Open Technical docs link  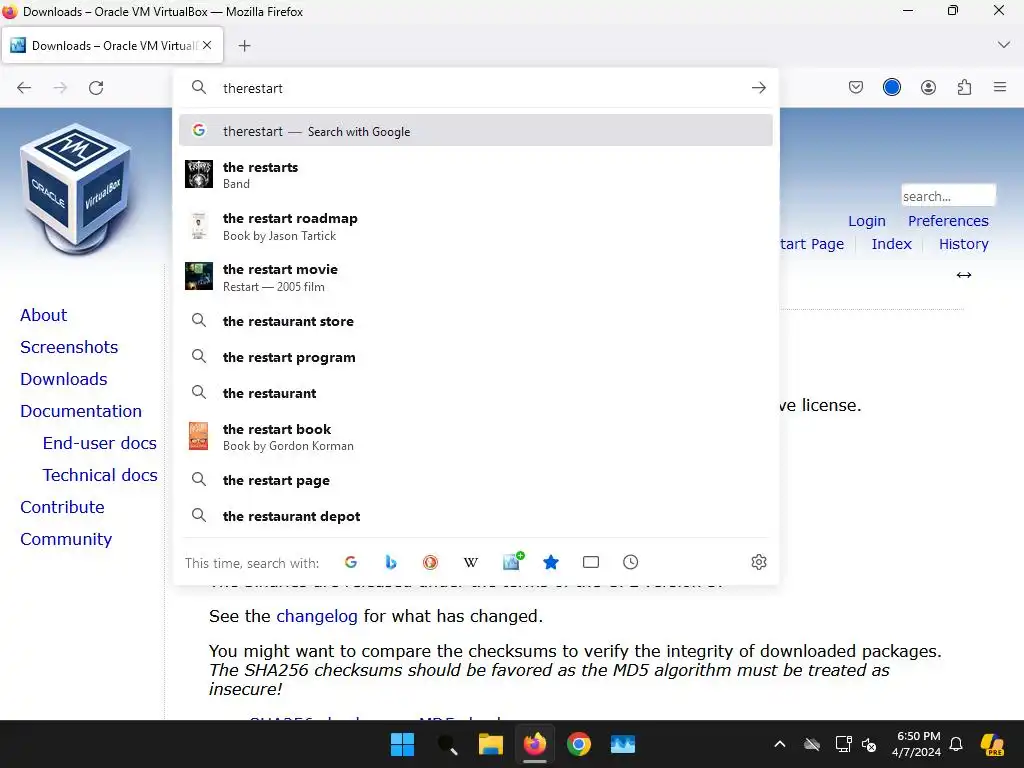click(x=100, y=475)
